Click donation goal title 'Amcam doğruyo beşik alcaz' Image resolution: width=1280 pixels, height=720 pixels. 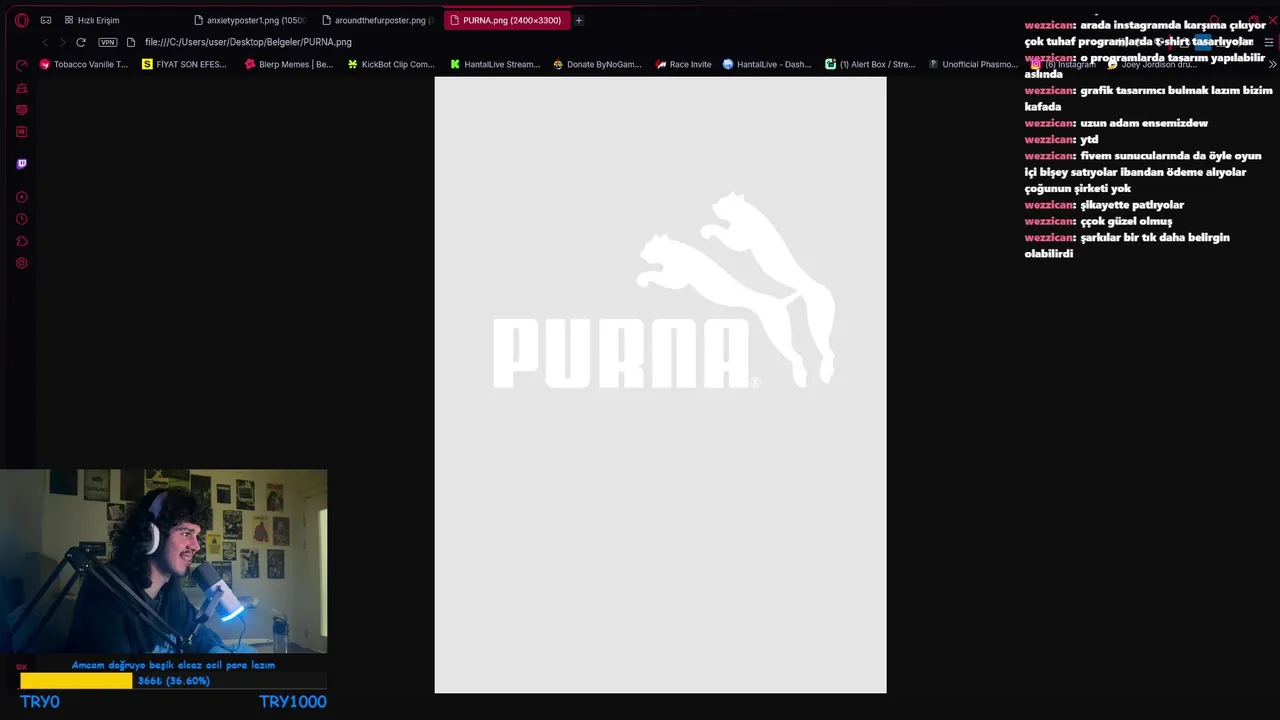tap(173, 665)
